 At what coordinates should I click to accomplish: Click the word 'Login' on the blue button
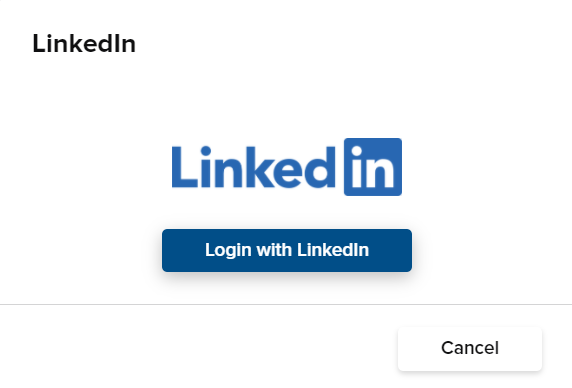228,251
